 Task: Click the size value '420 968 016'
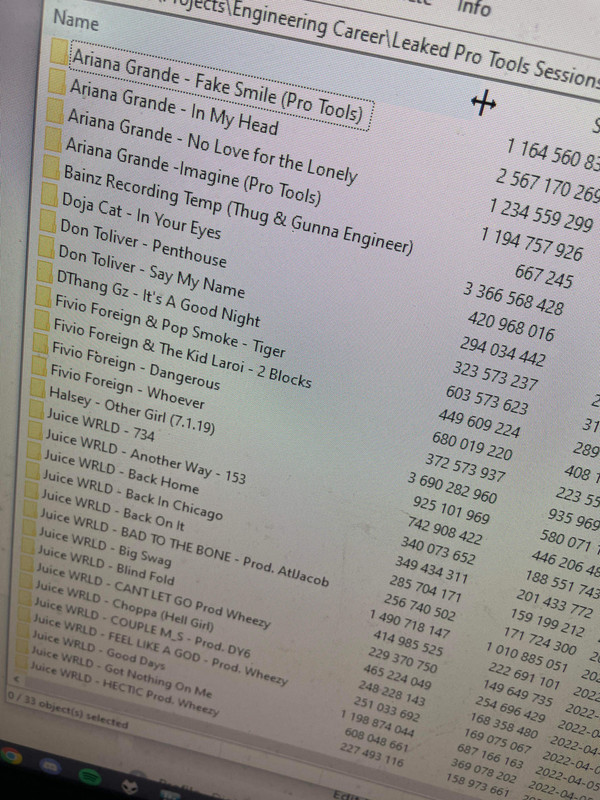(x=511, y=327)
